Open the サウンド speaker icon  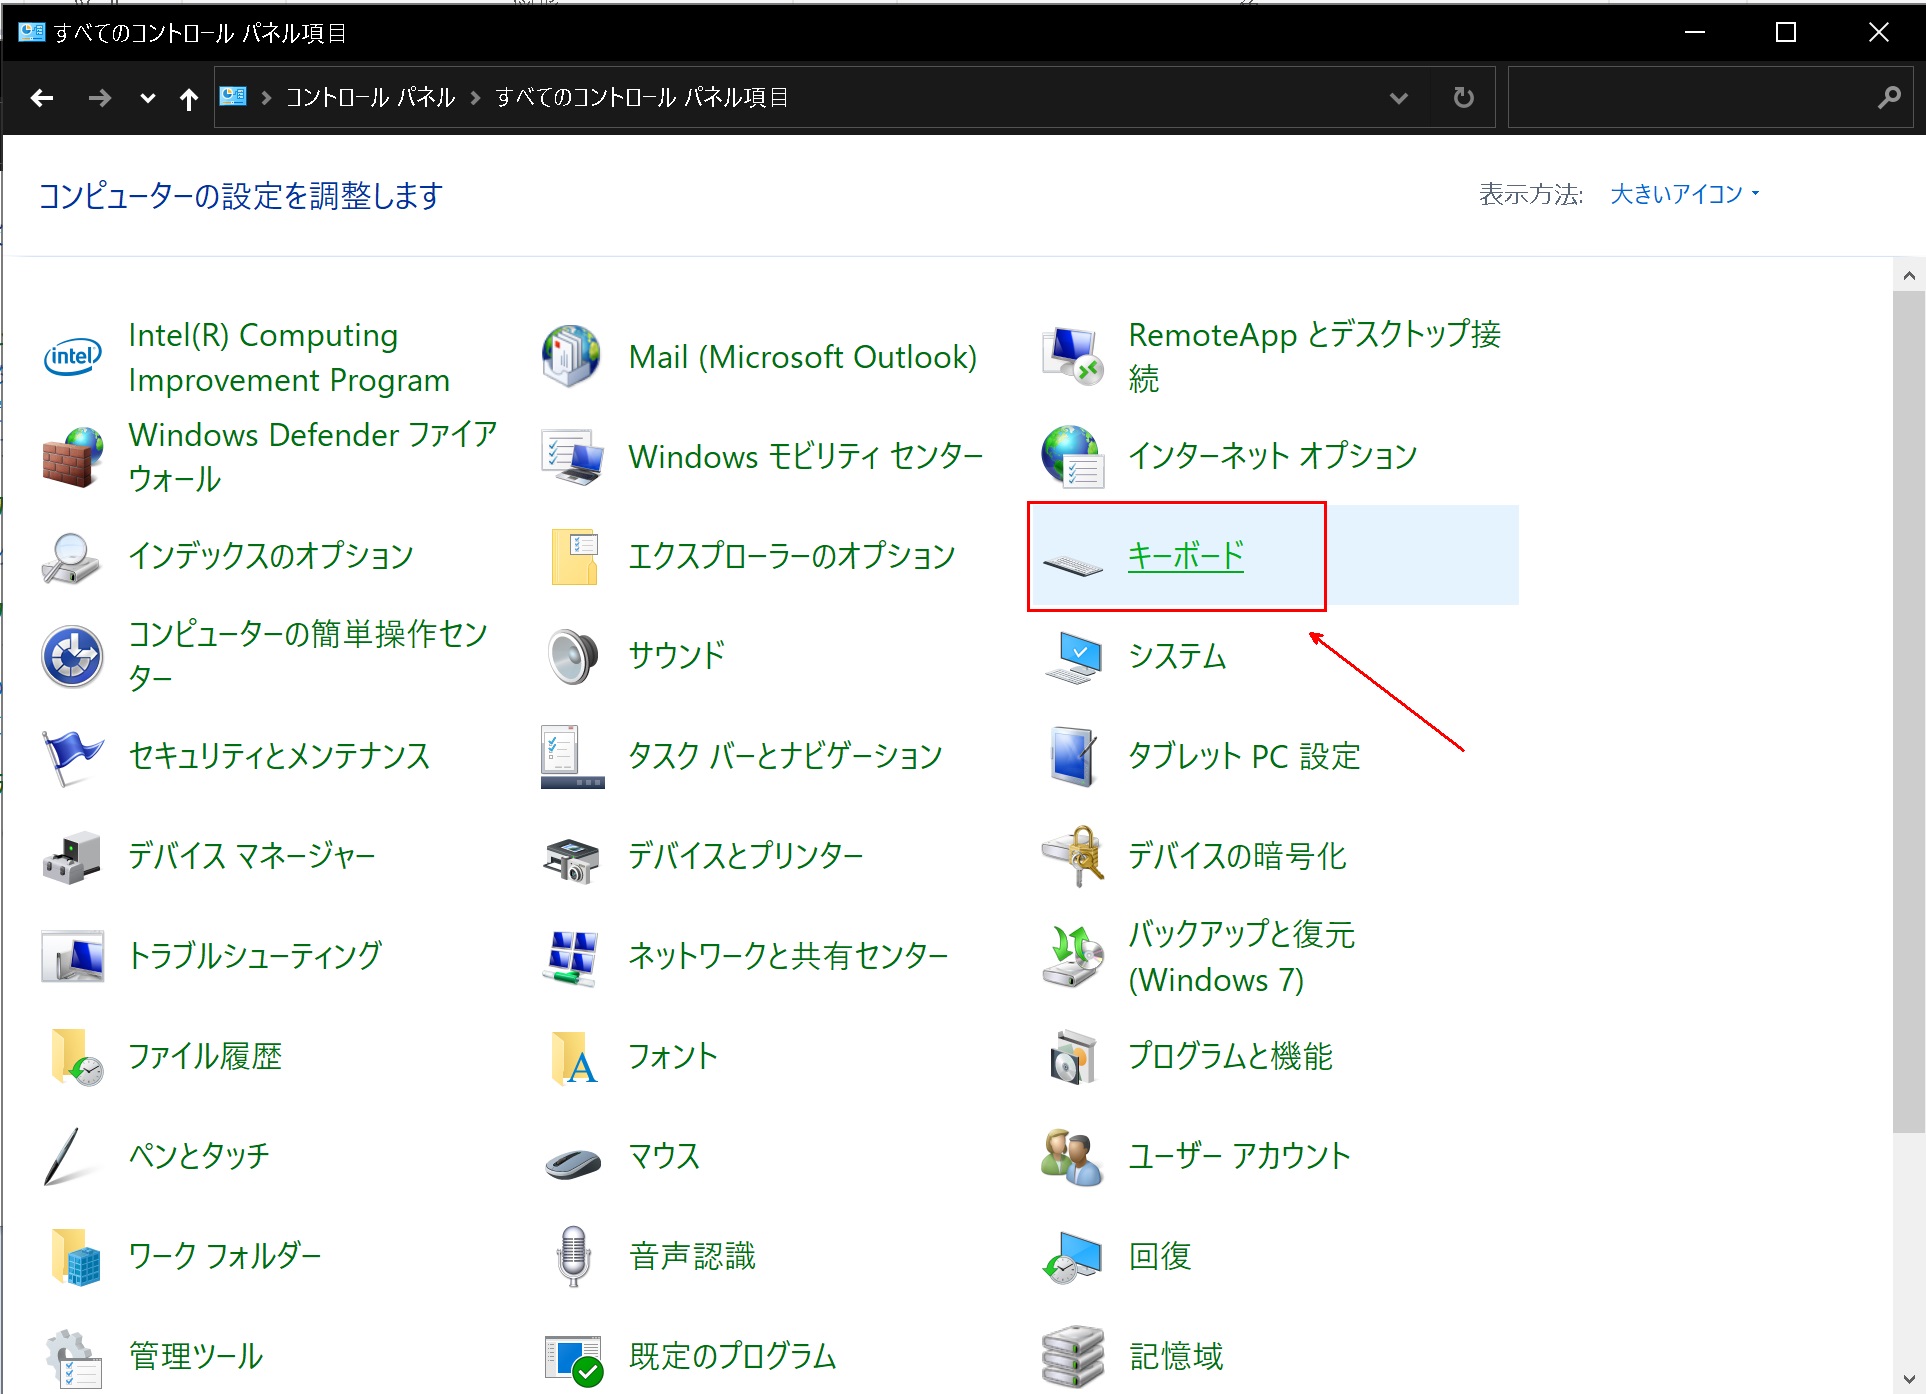pos(572,657)
